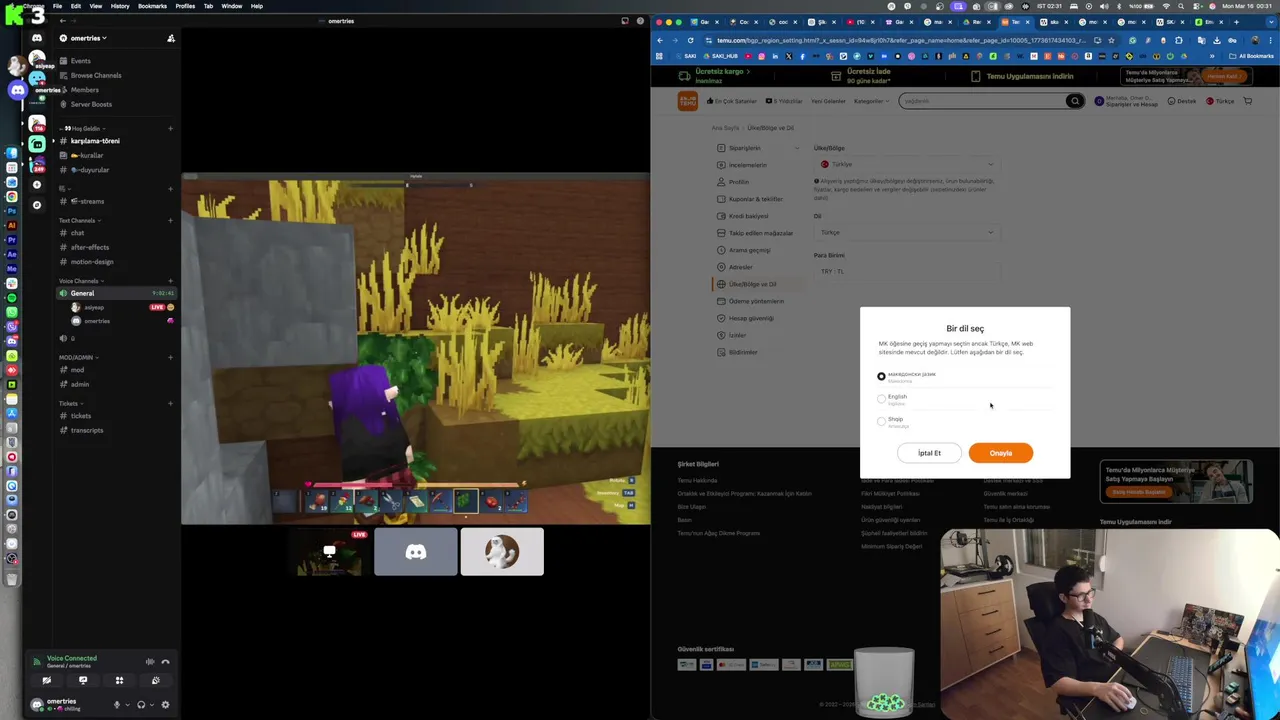
Task: Open Yeni Gelenler link
Action: (x=828, y=101)
